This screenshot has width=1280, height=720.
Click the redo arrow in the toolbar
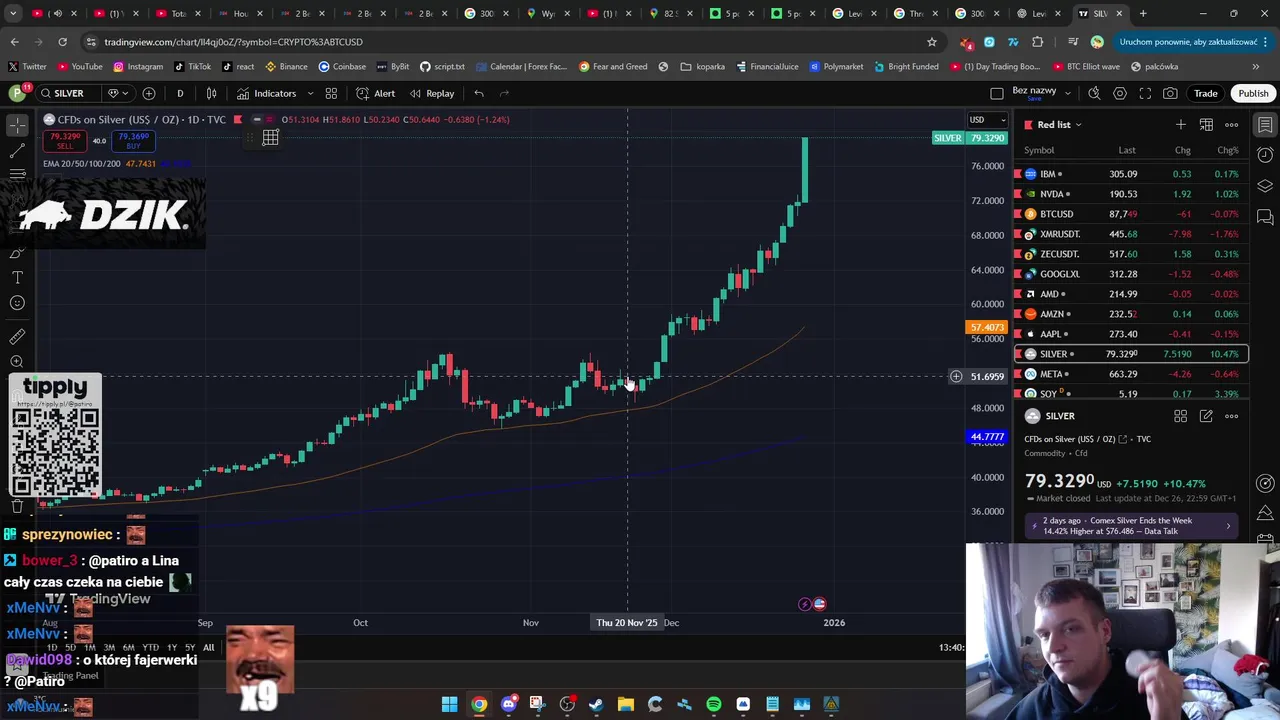[504, 93]
